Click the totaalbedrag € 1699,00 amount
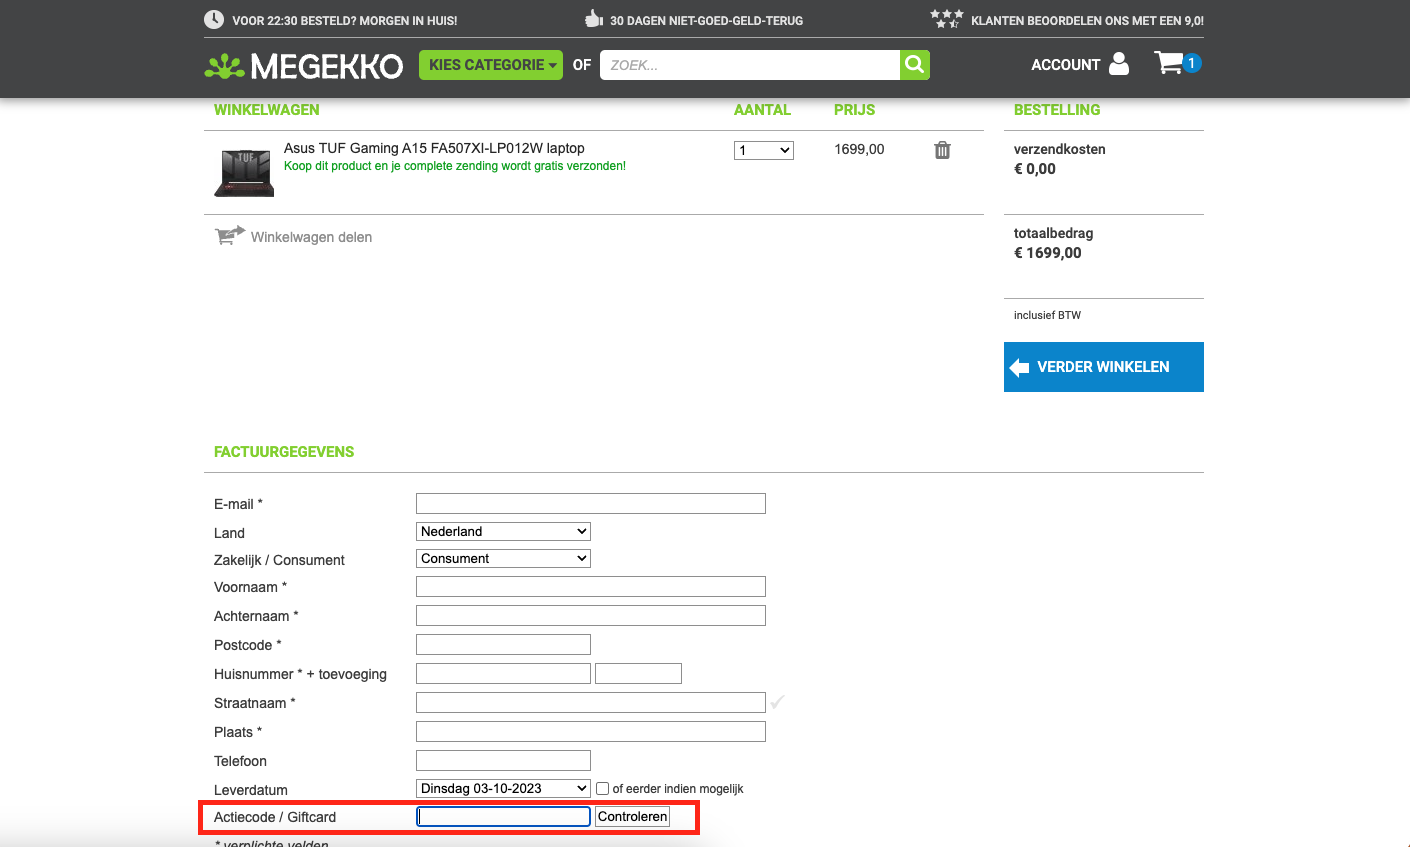Image resolution: width=1410 pixels, height=847 pixels. [x=1048, y=253]
